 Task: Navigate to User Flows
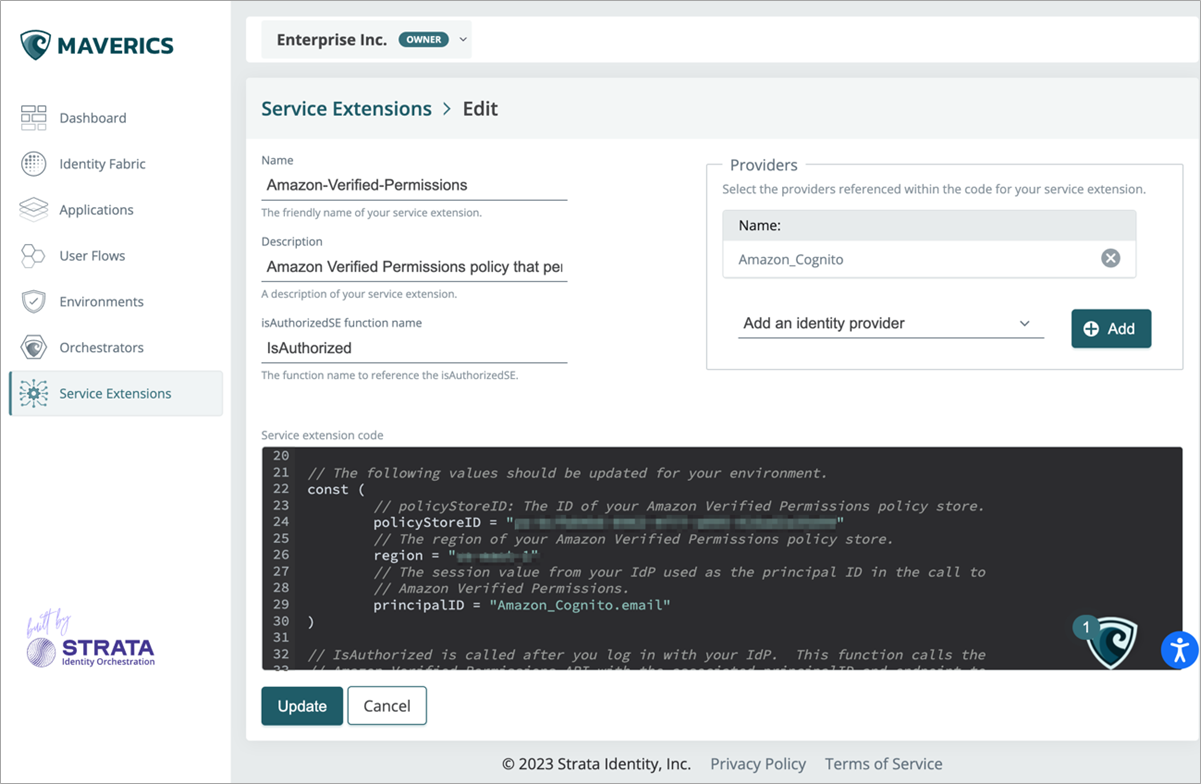tap(92, 256)
